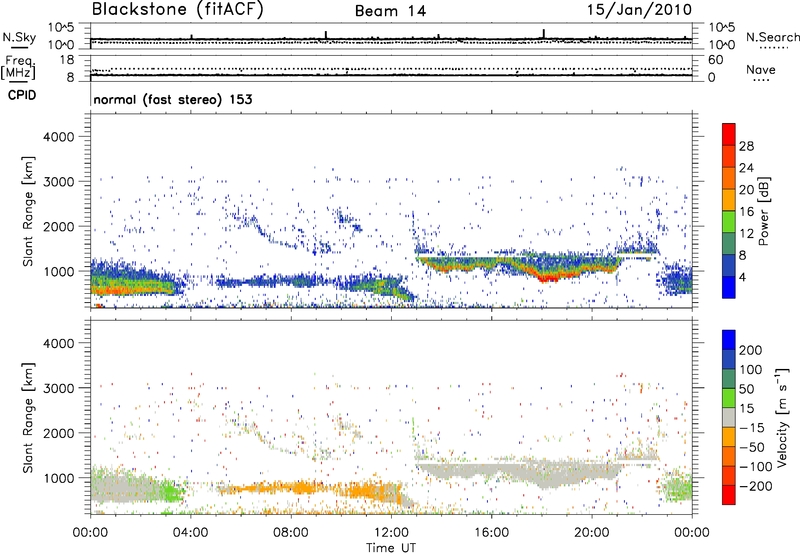Pick the bright blue bottom segment of the power colorbar
Screen dimensions: 800x554
point(729,288)
